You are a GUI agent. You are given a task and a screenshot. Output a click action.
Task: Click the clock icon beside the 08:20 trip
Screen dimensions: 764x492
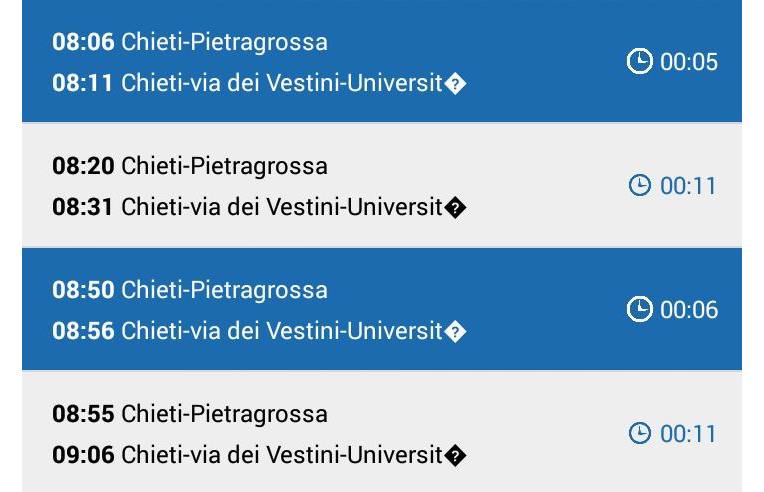639,186
